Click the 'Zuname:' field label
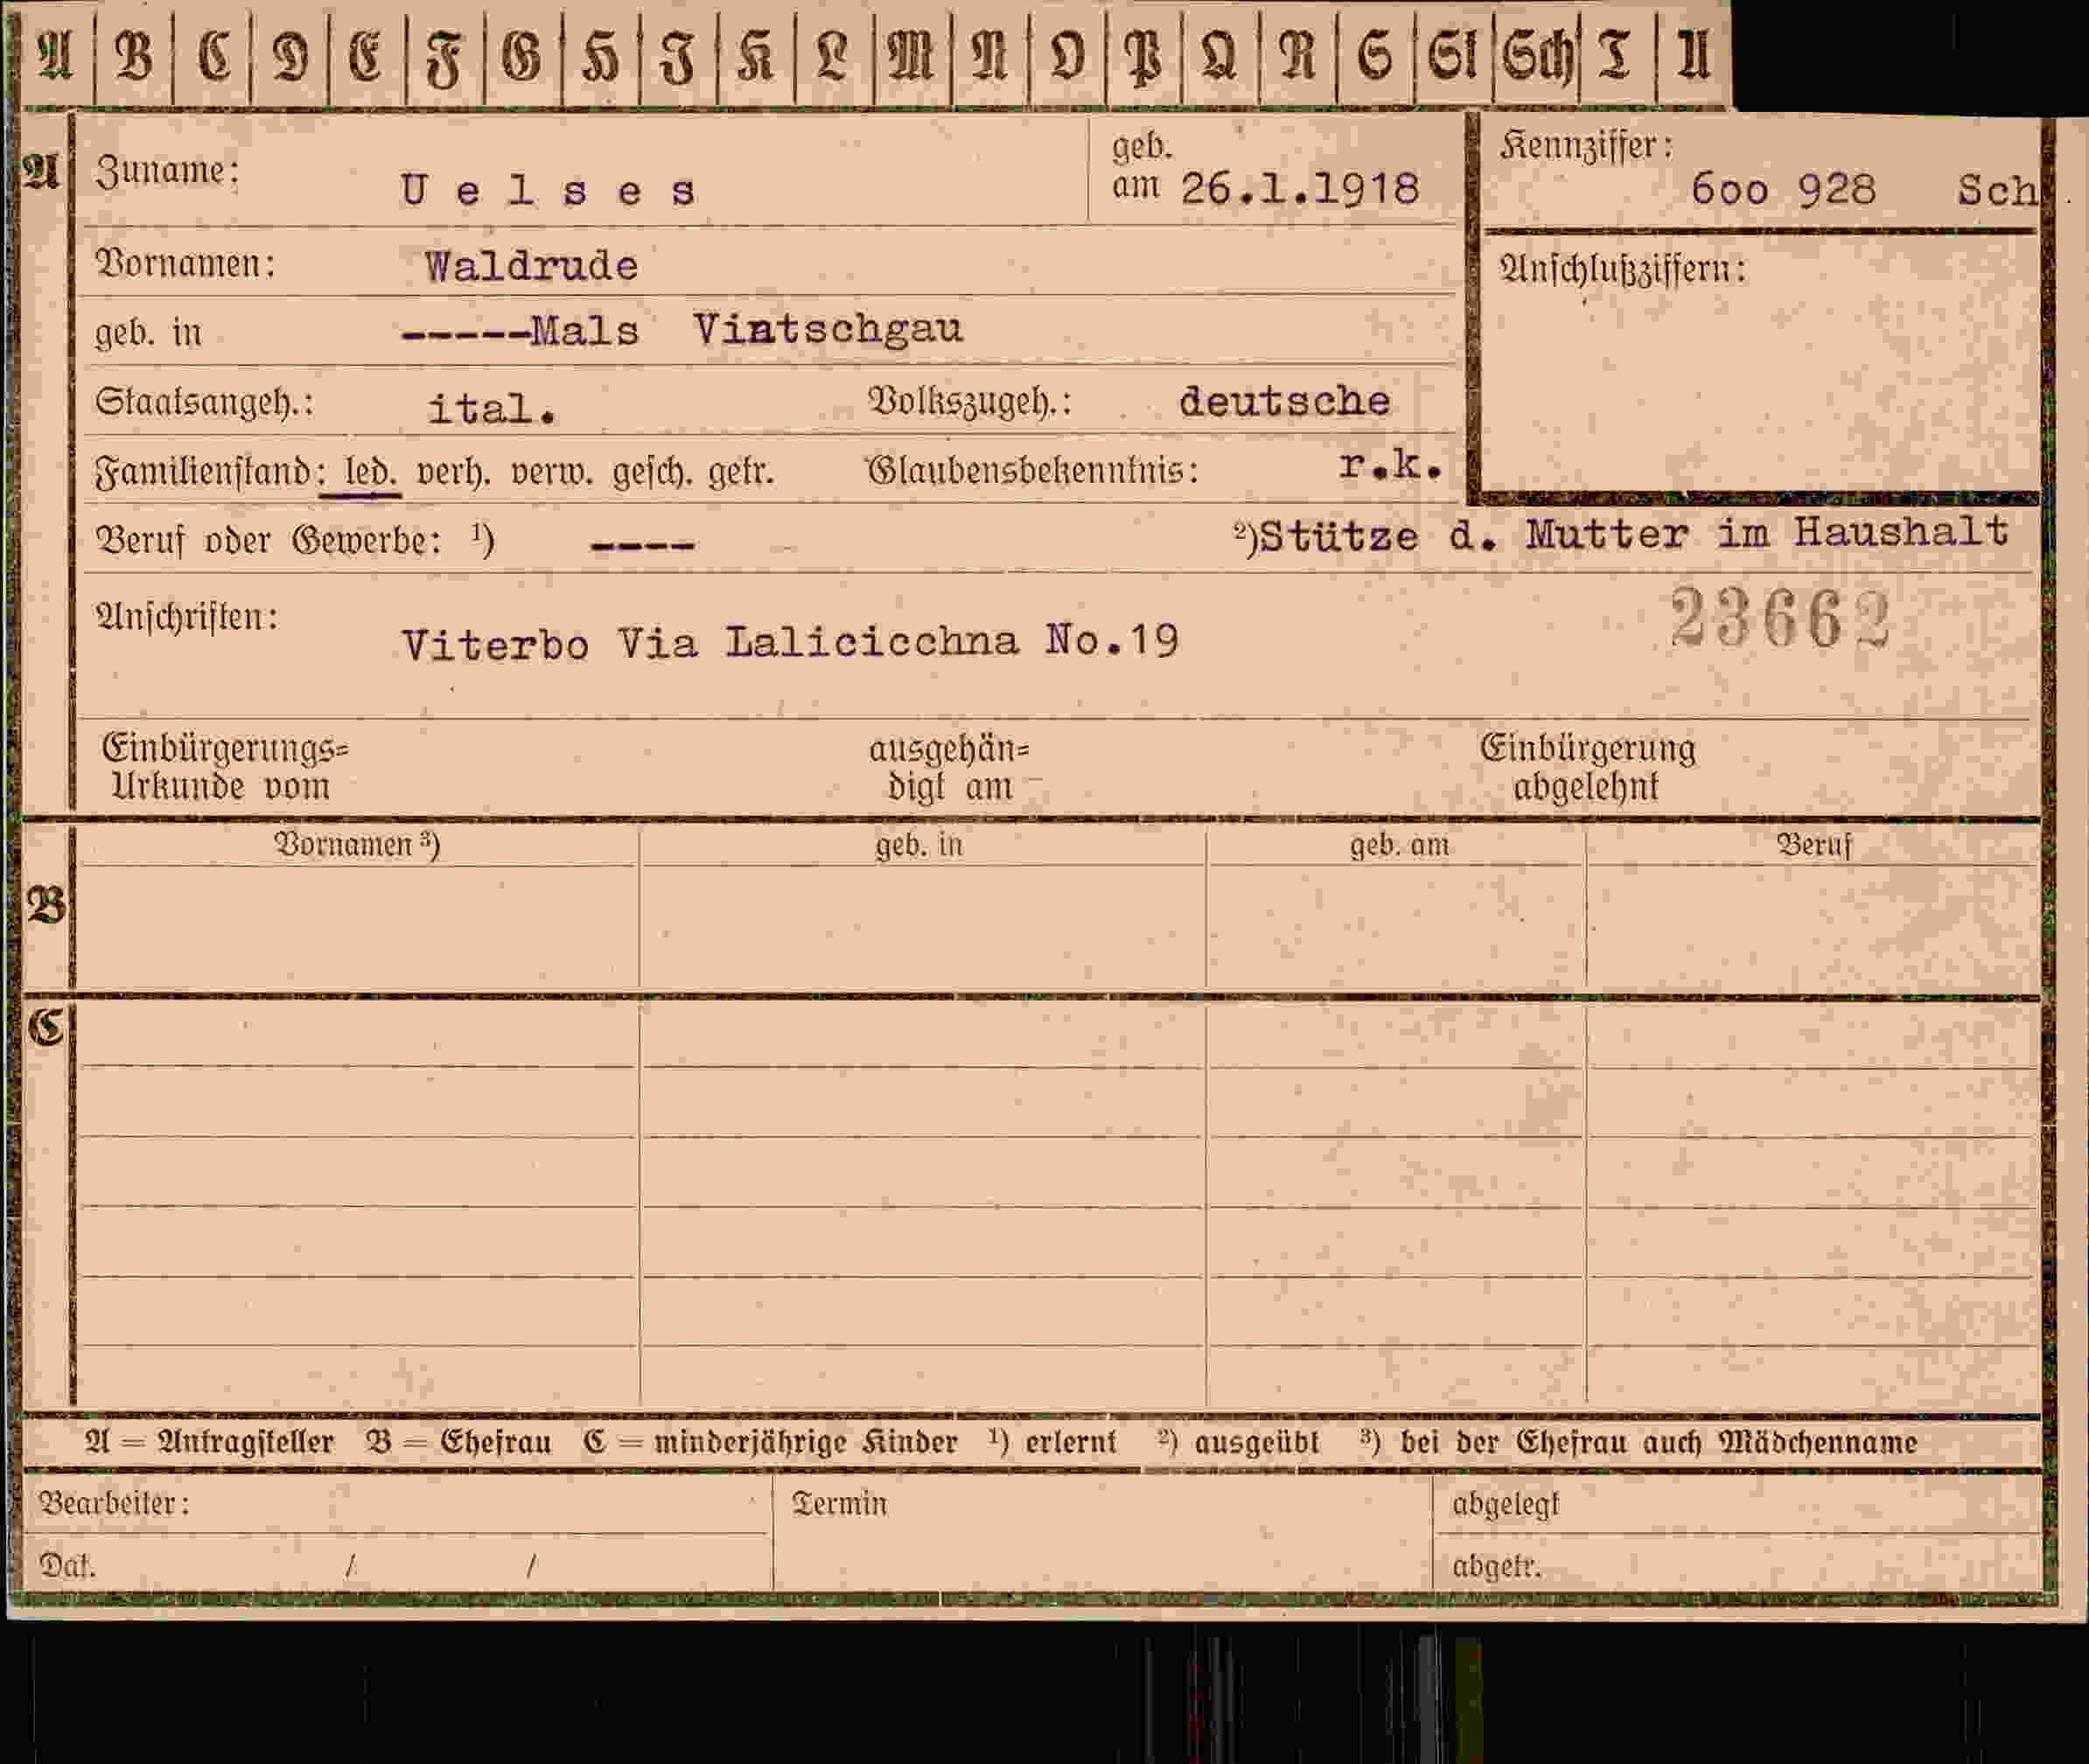The image size is (2089, 1764). 167,171
